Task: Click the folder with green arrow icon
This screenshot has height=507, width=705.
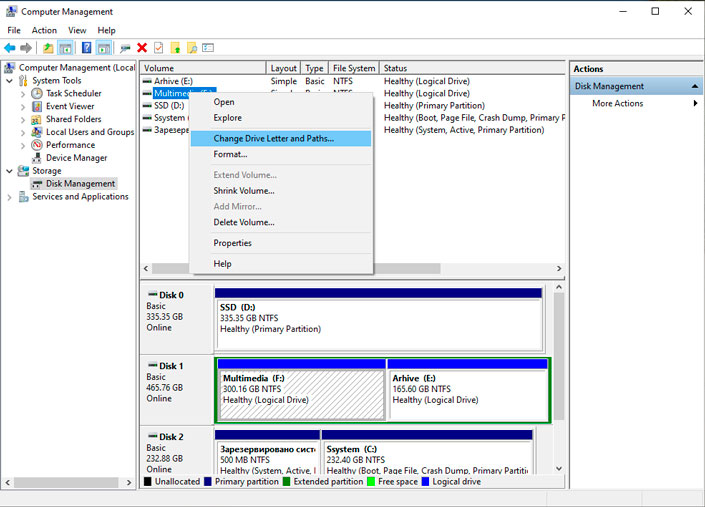Action: (x=175, y=48)
